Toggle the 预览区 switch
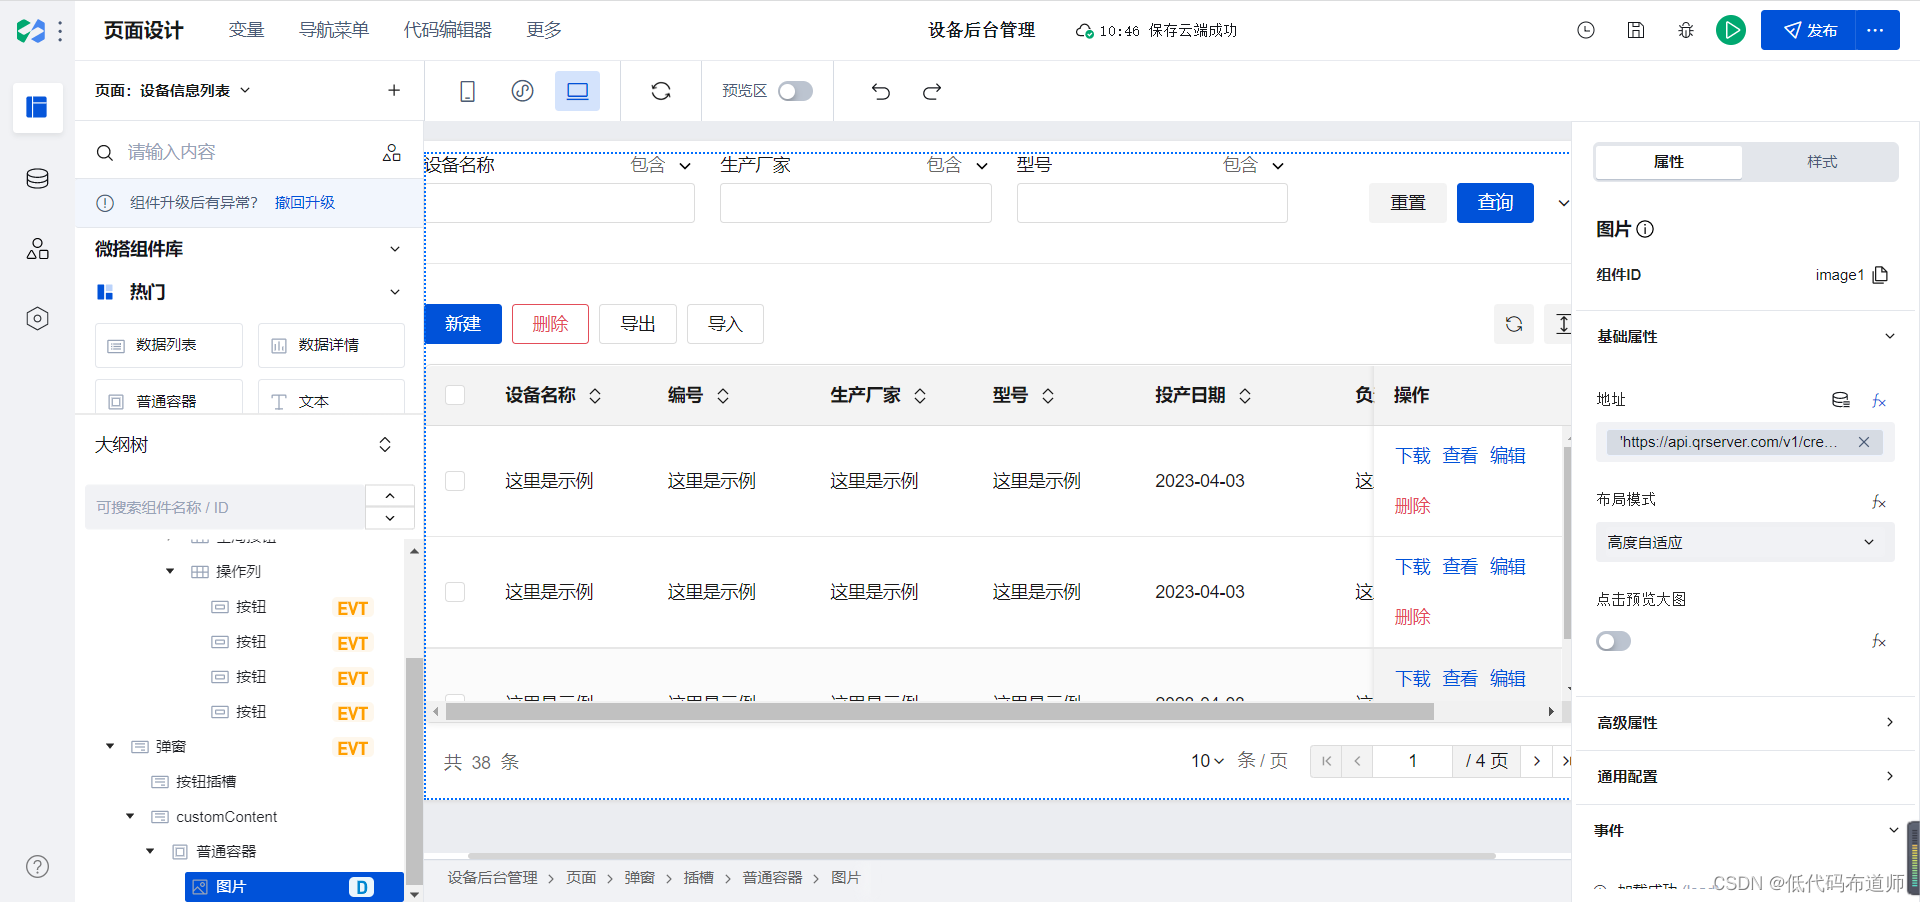Screen dimensions: 1920x902 (795, 91)
